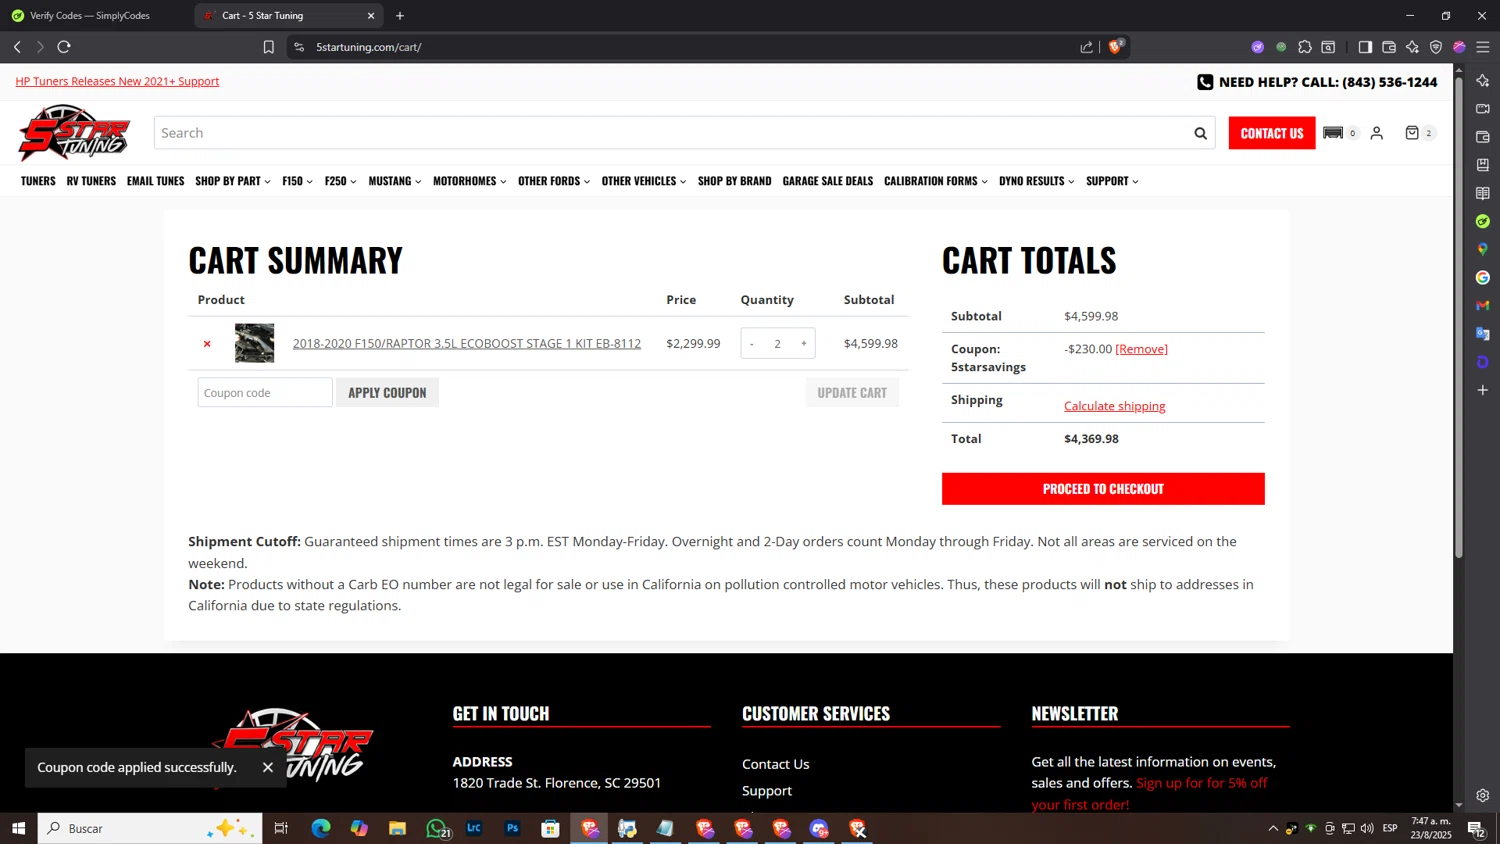The height and width of the screenshot is (844, 1500).
Task: Open Lightroom Classic from taskbar
Action: pyautogui.click(x=474, y=828)
